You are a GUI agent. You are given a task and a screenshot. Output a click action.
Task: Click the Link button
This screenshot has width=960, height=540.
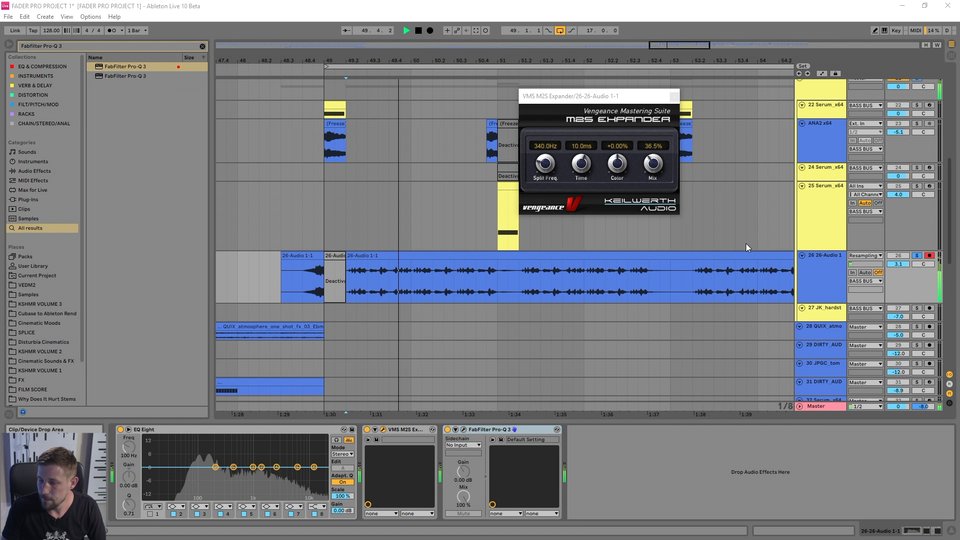click(15, 30)
